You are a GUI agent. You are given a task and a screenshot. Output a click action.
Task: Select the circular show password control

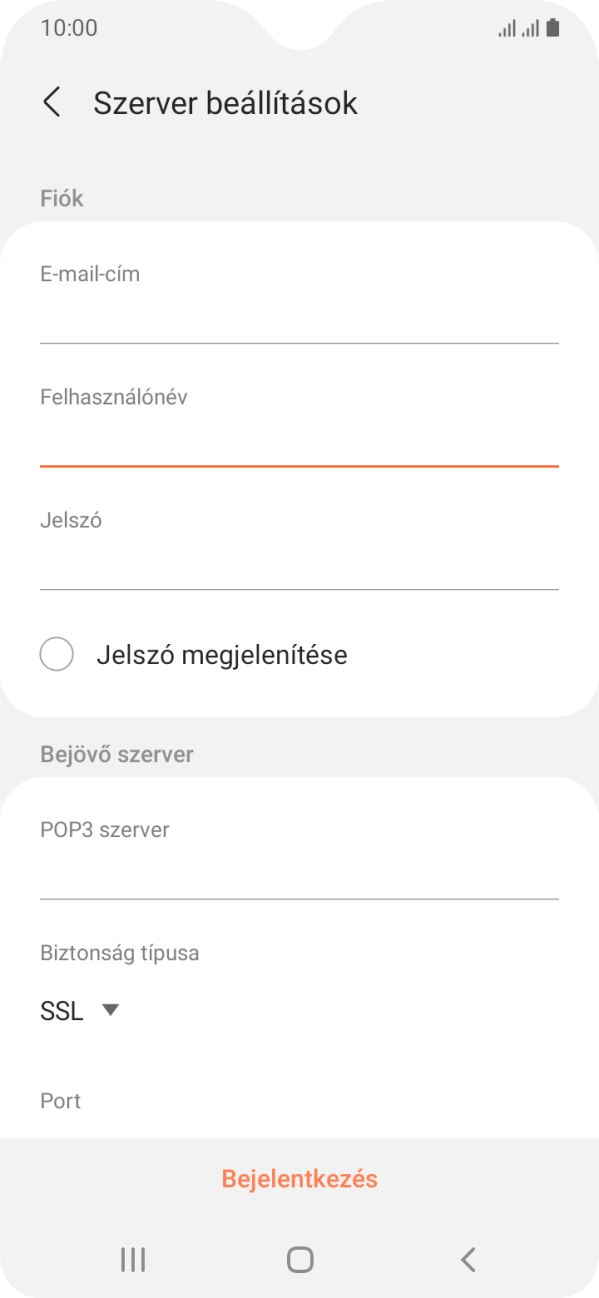pyautogui.click(x=57, y=654)
